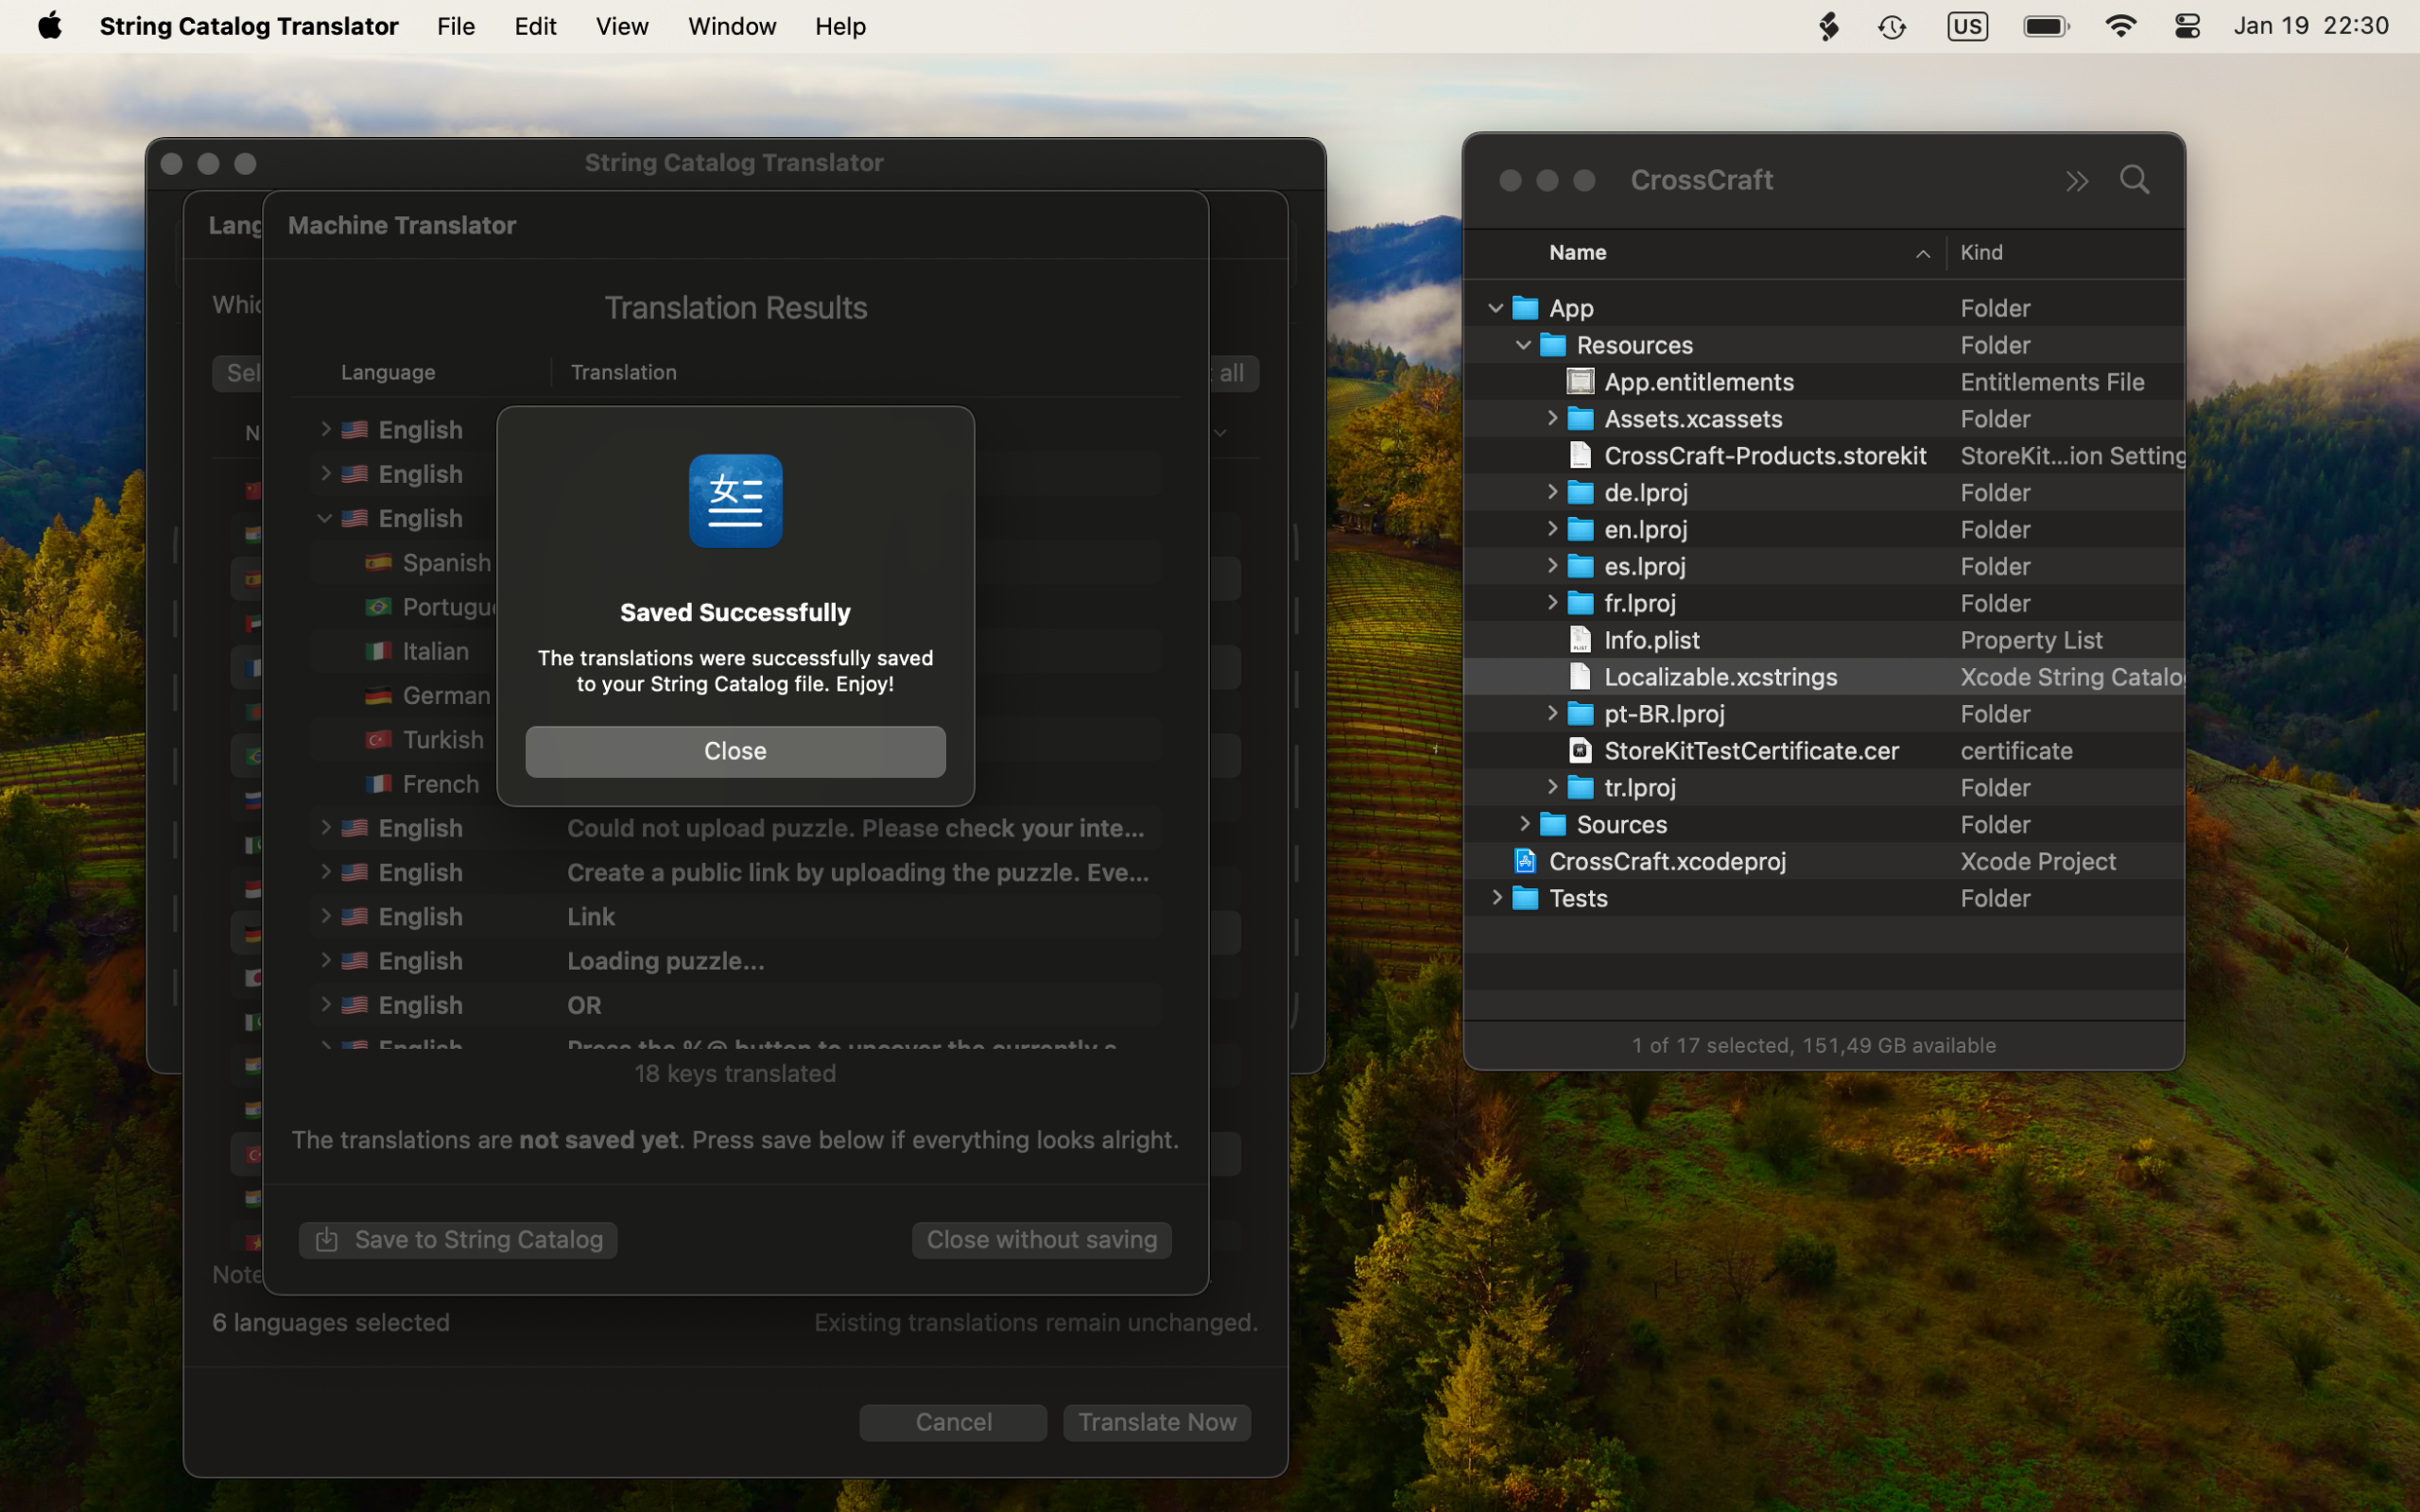
Task: Expand the Assets.xcassets folder
Action: coord(1552,418)
